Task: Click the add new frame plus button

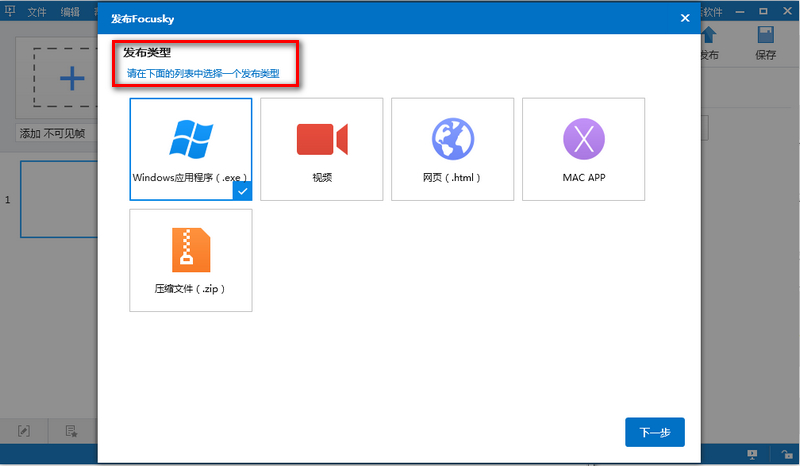Action: tap(70, 79)
